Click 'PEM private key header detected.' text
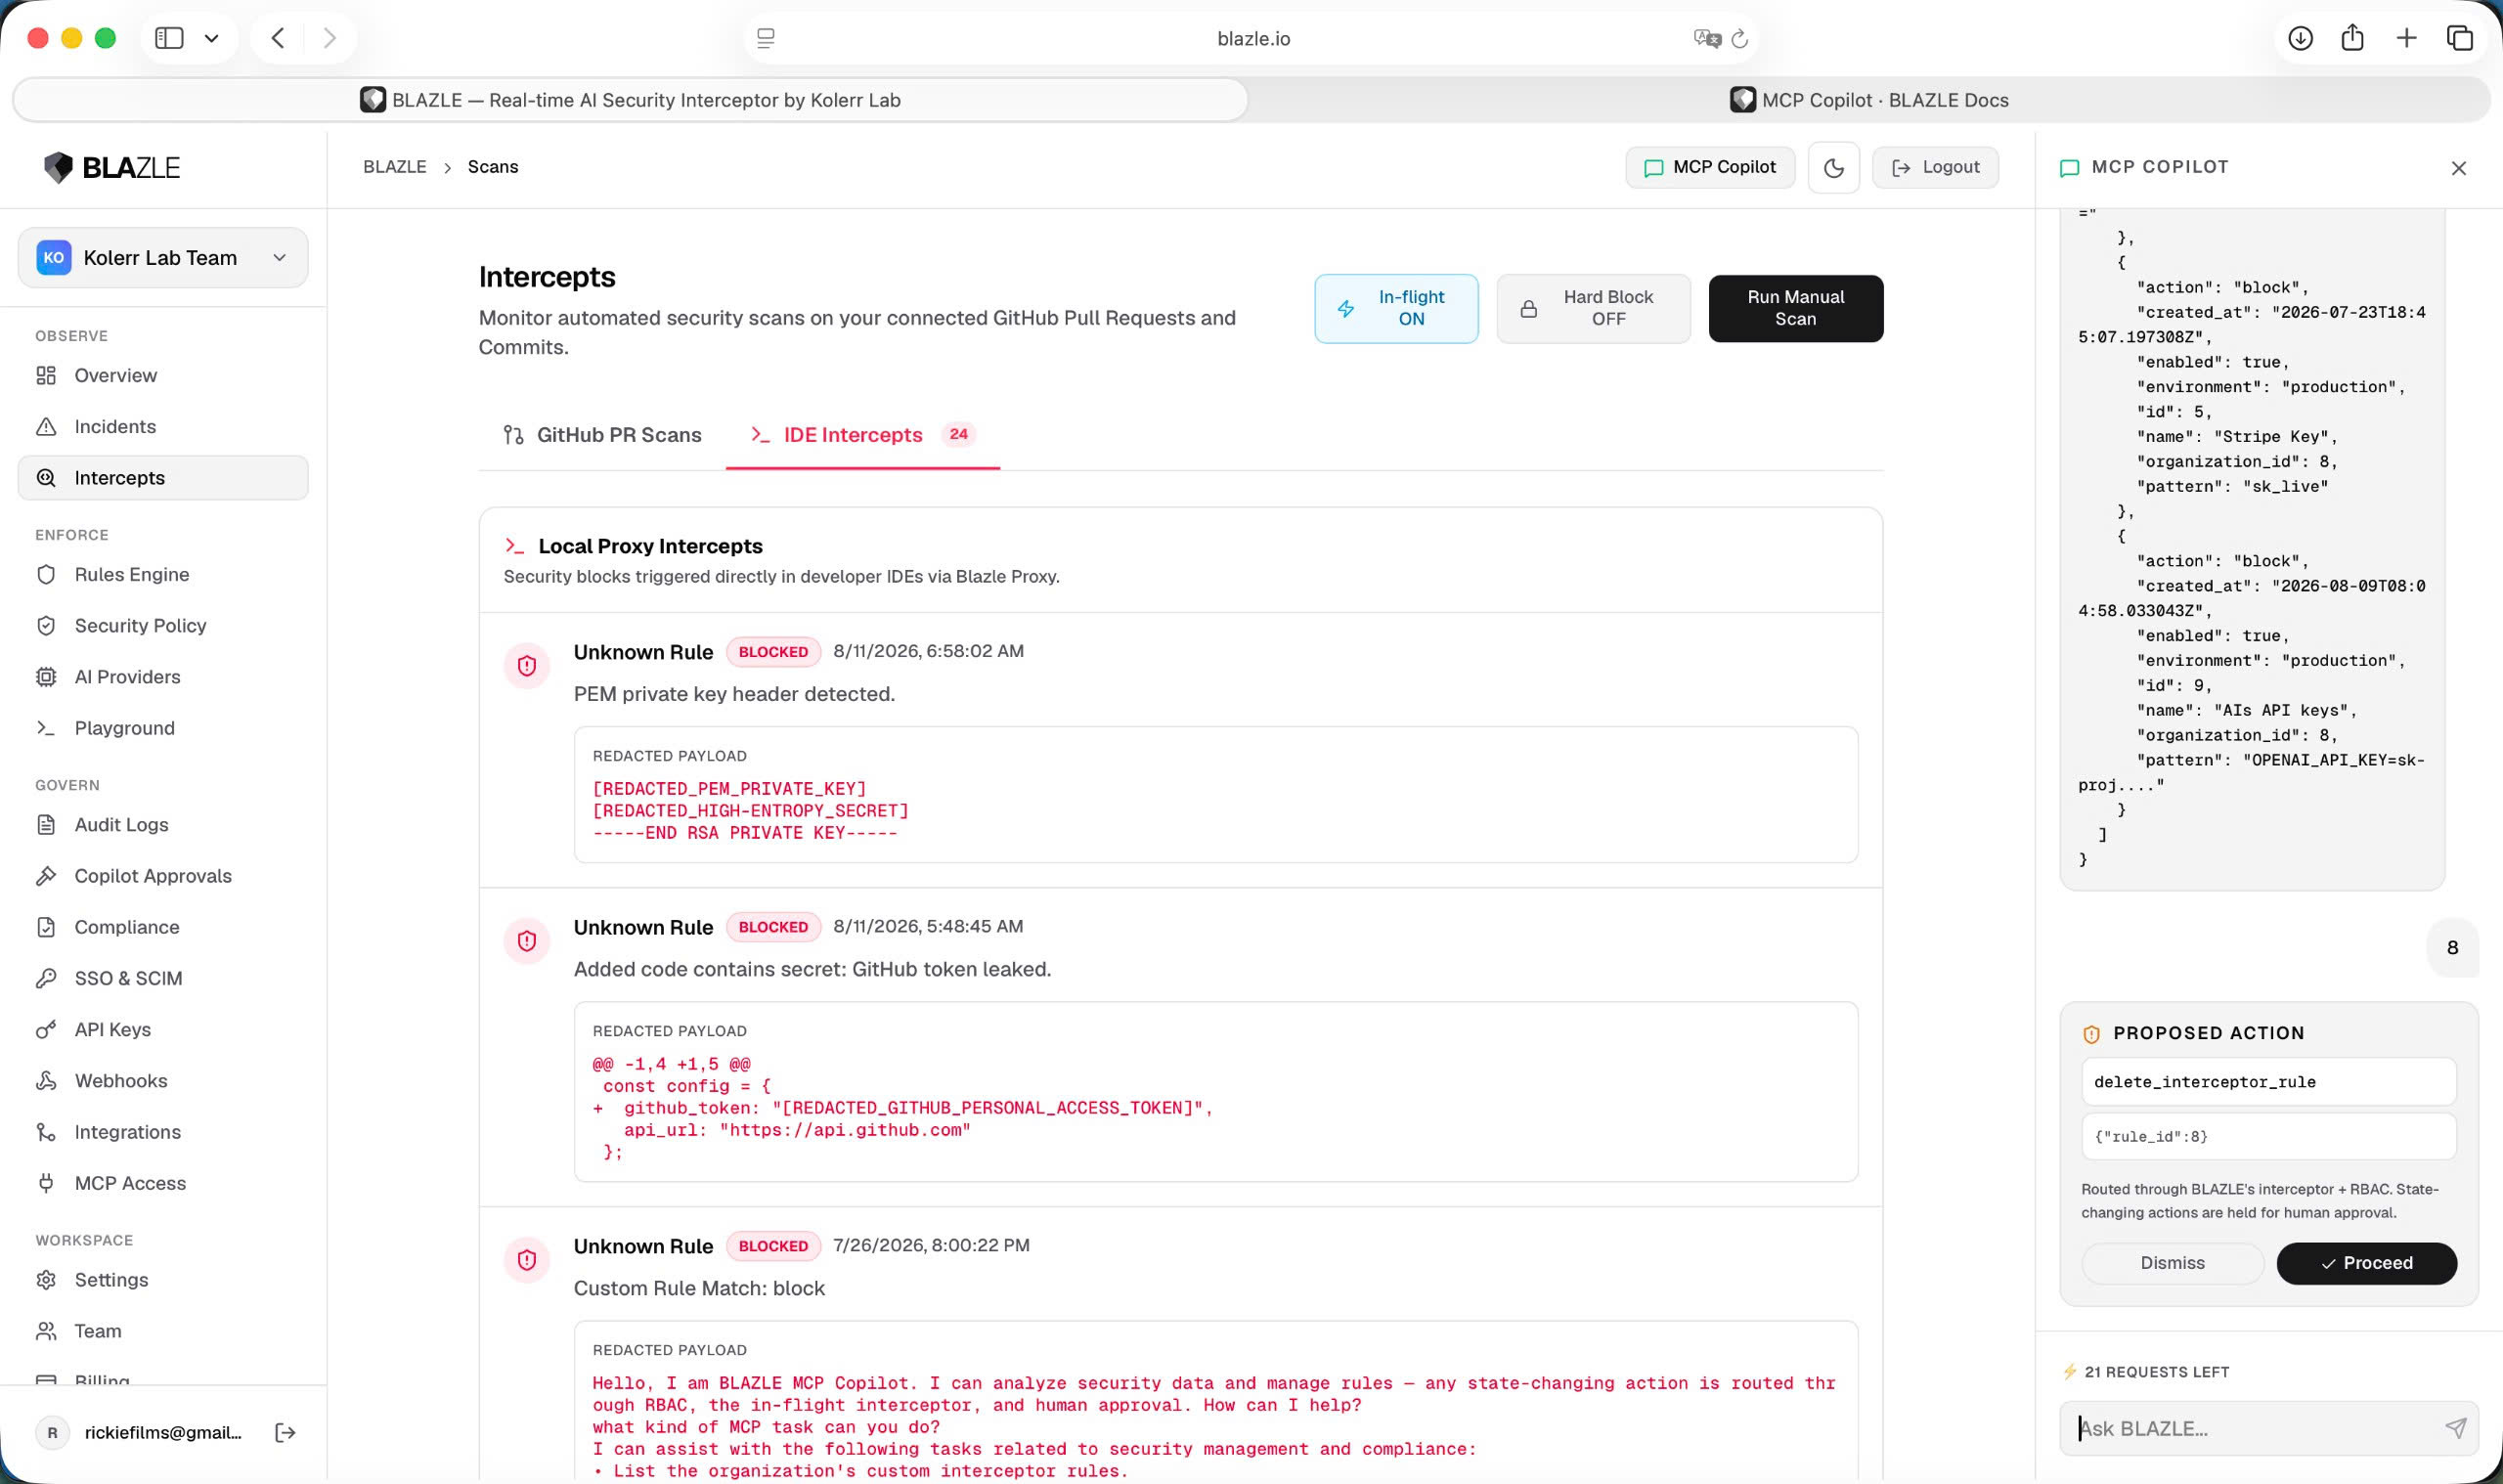2503x1484 pixels. click(x=734, y=694)
